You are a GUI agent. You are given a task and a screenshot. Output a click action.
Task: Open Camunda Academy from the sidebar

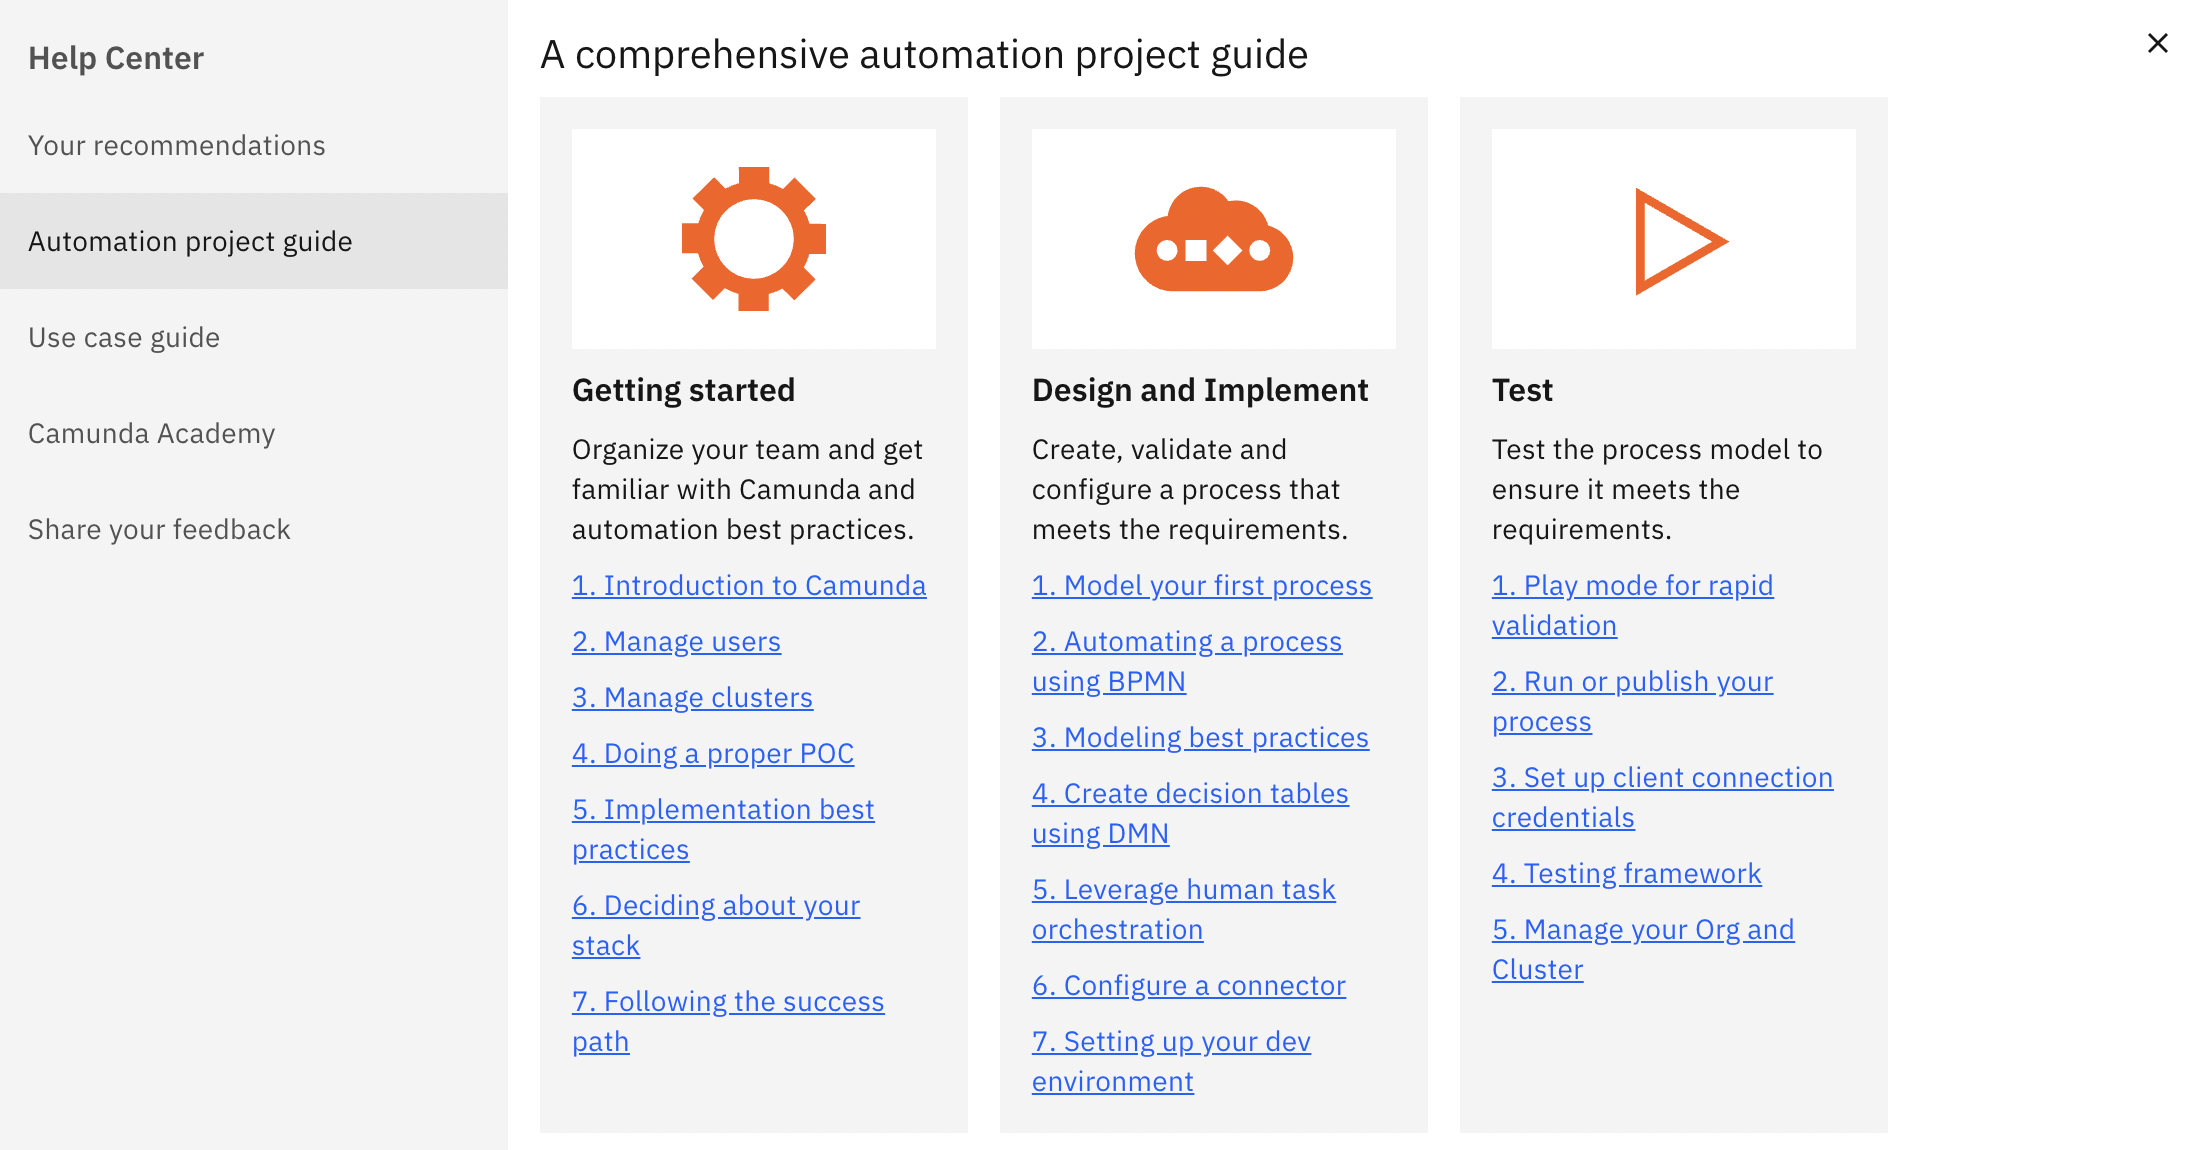pos(151,433)
